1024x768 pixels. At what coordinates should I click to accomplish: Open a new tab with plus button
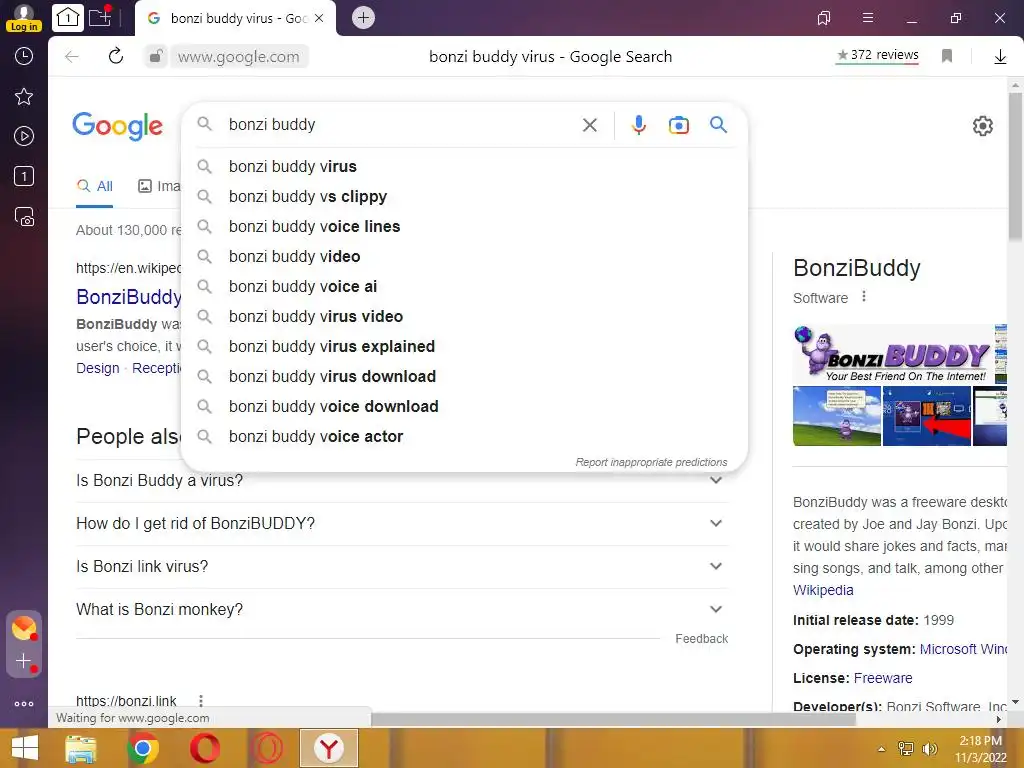pyautogui.click(x=363, y=18)
